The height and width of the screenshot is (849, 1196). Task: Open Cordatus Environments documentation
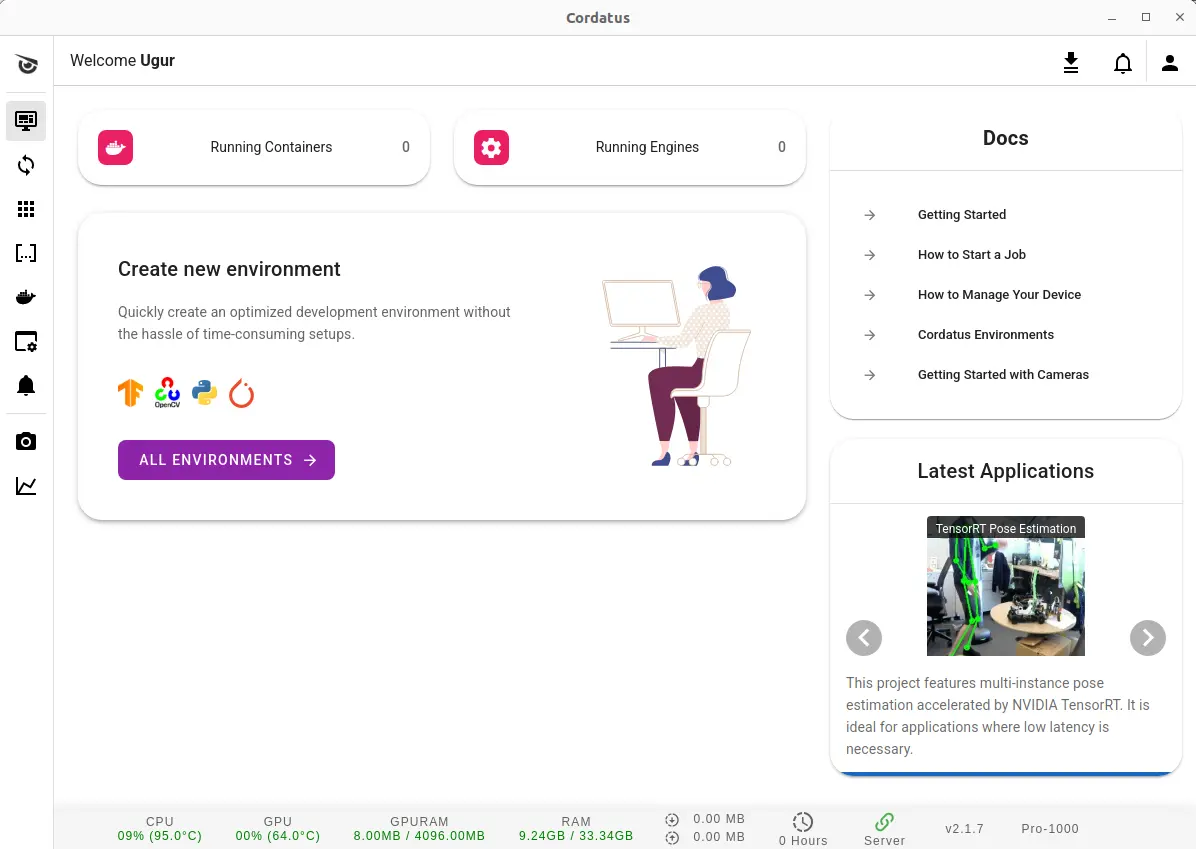(985, 334)
